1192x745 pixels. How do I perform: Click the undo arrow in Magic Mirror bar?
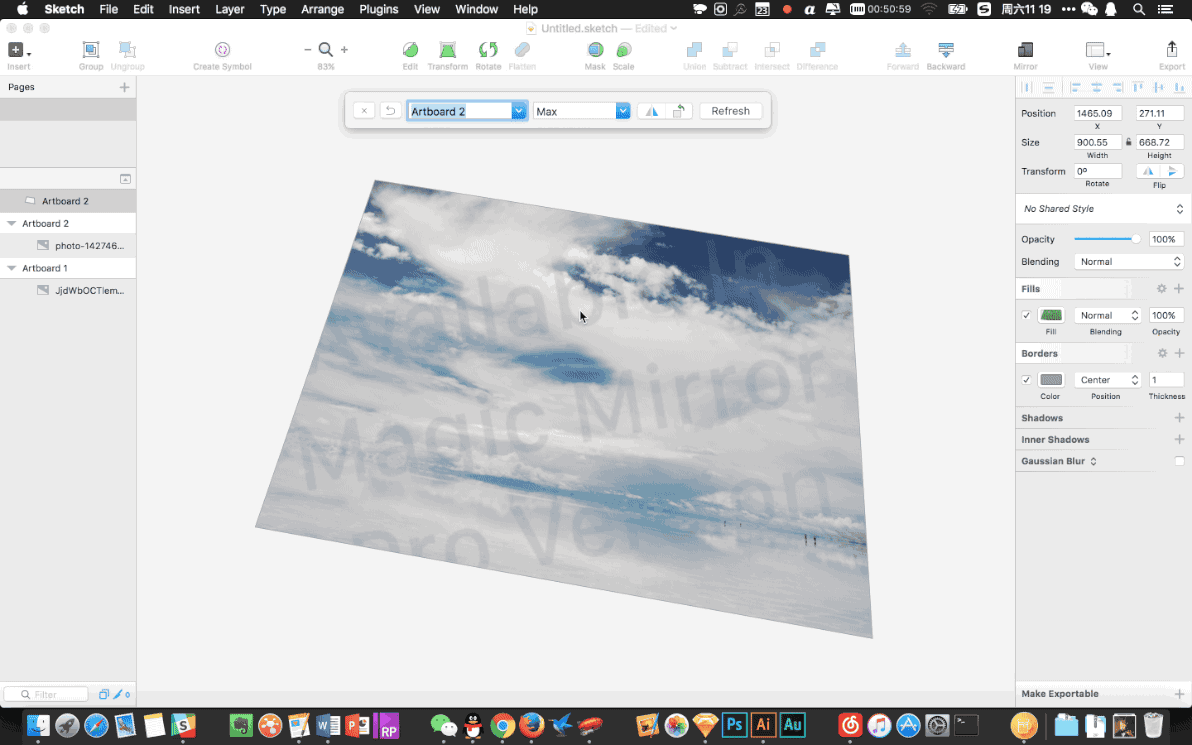point(390,111)
